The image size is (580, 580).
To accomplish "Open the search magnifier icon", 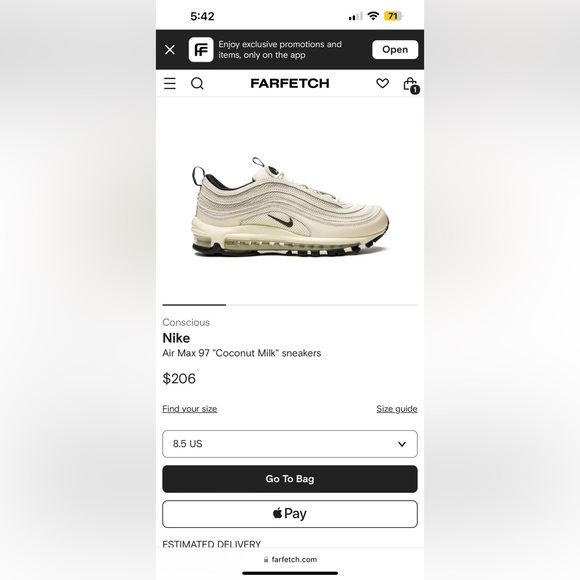I will tap(197, 84).
